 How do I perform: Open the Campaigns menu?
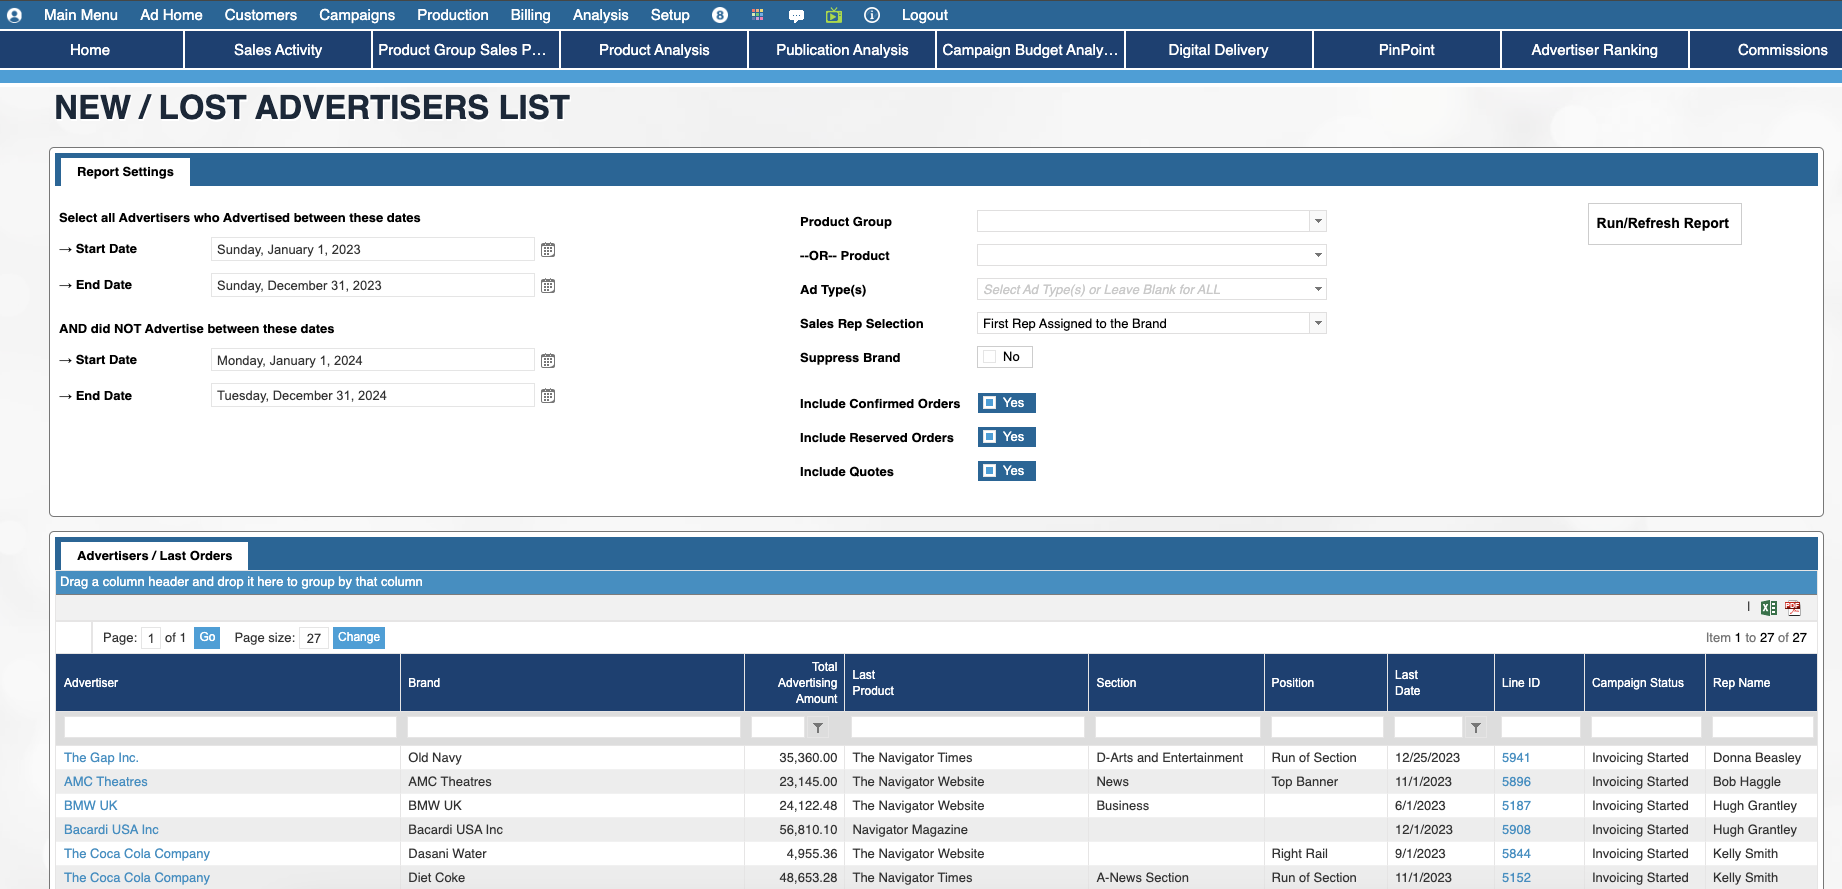(x=357, y=15)
